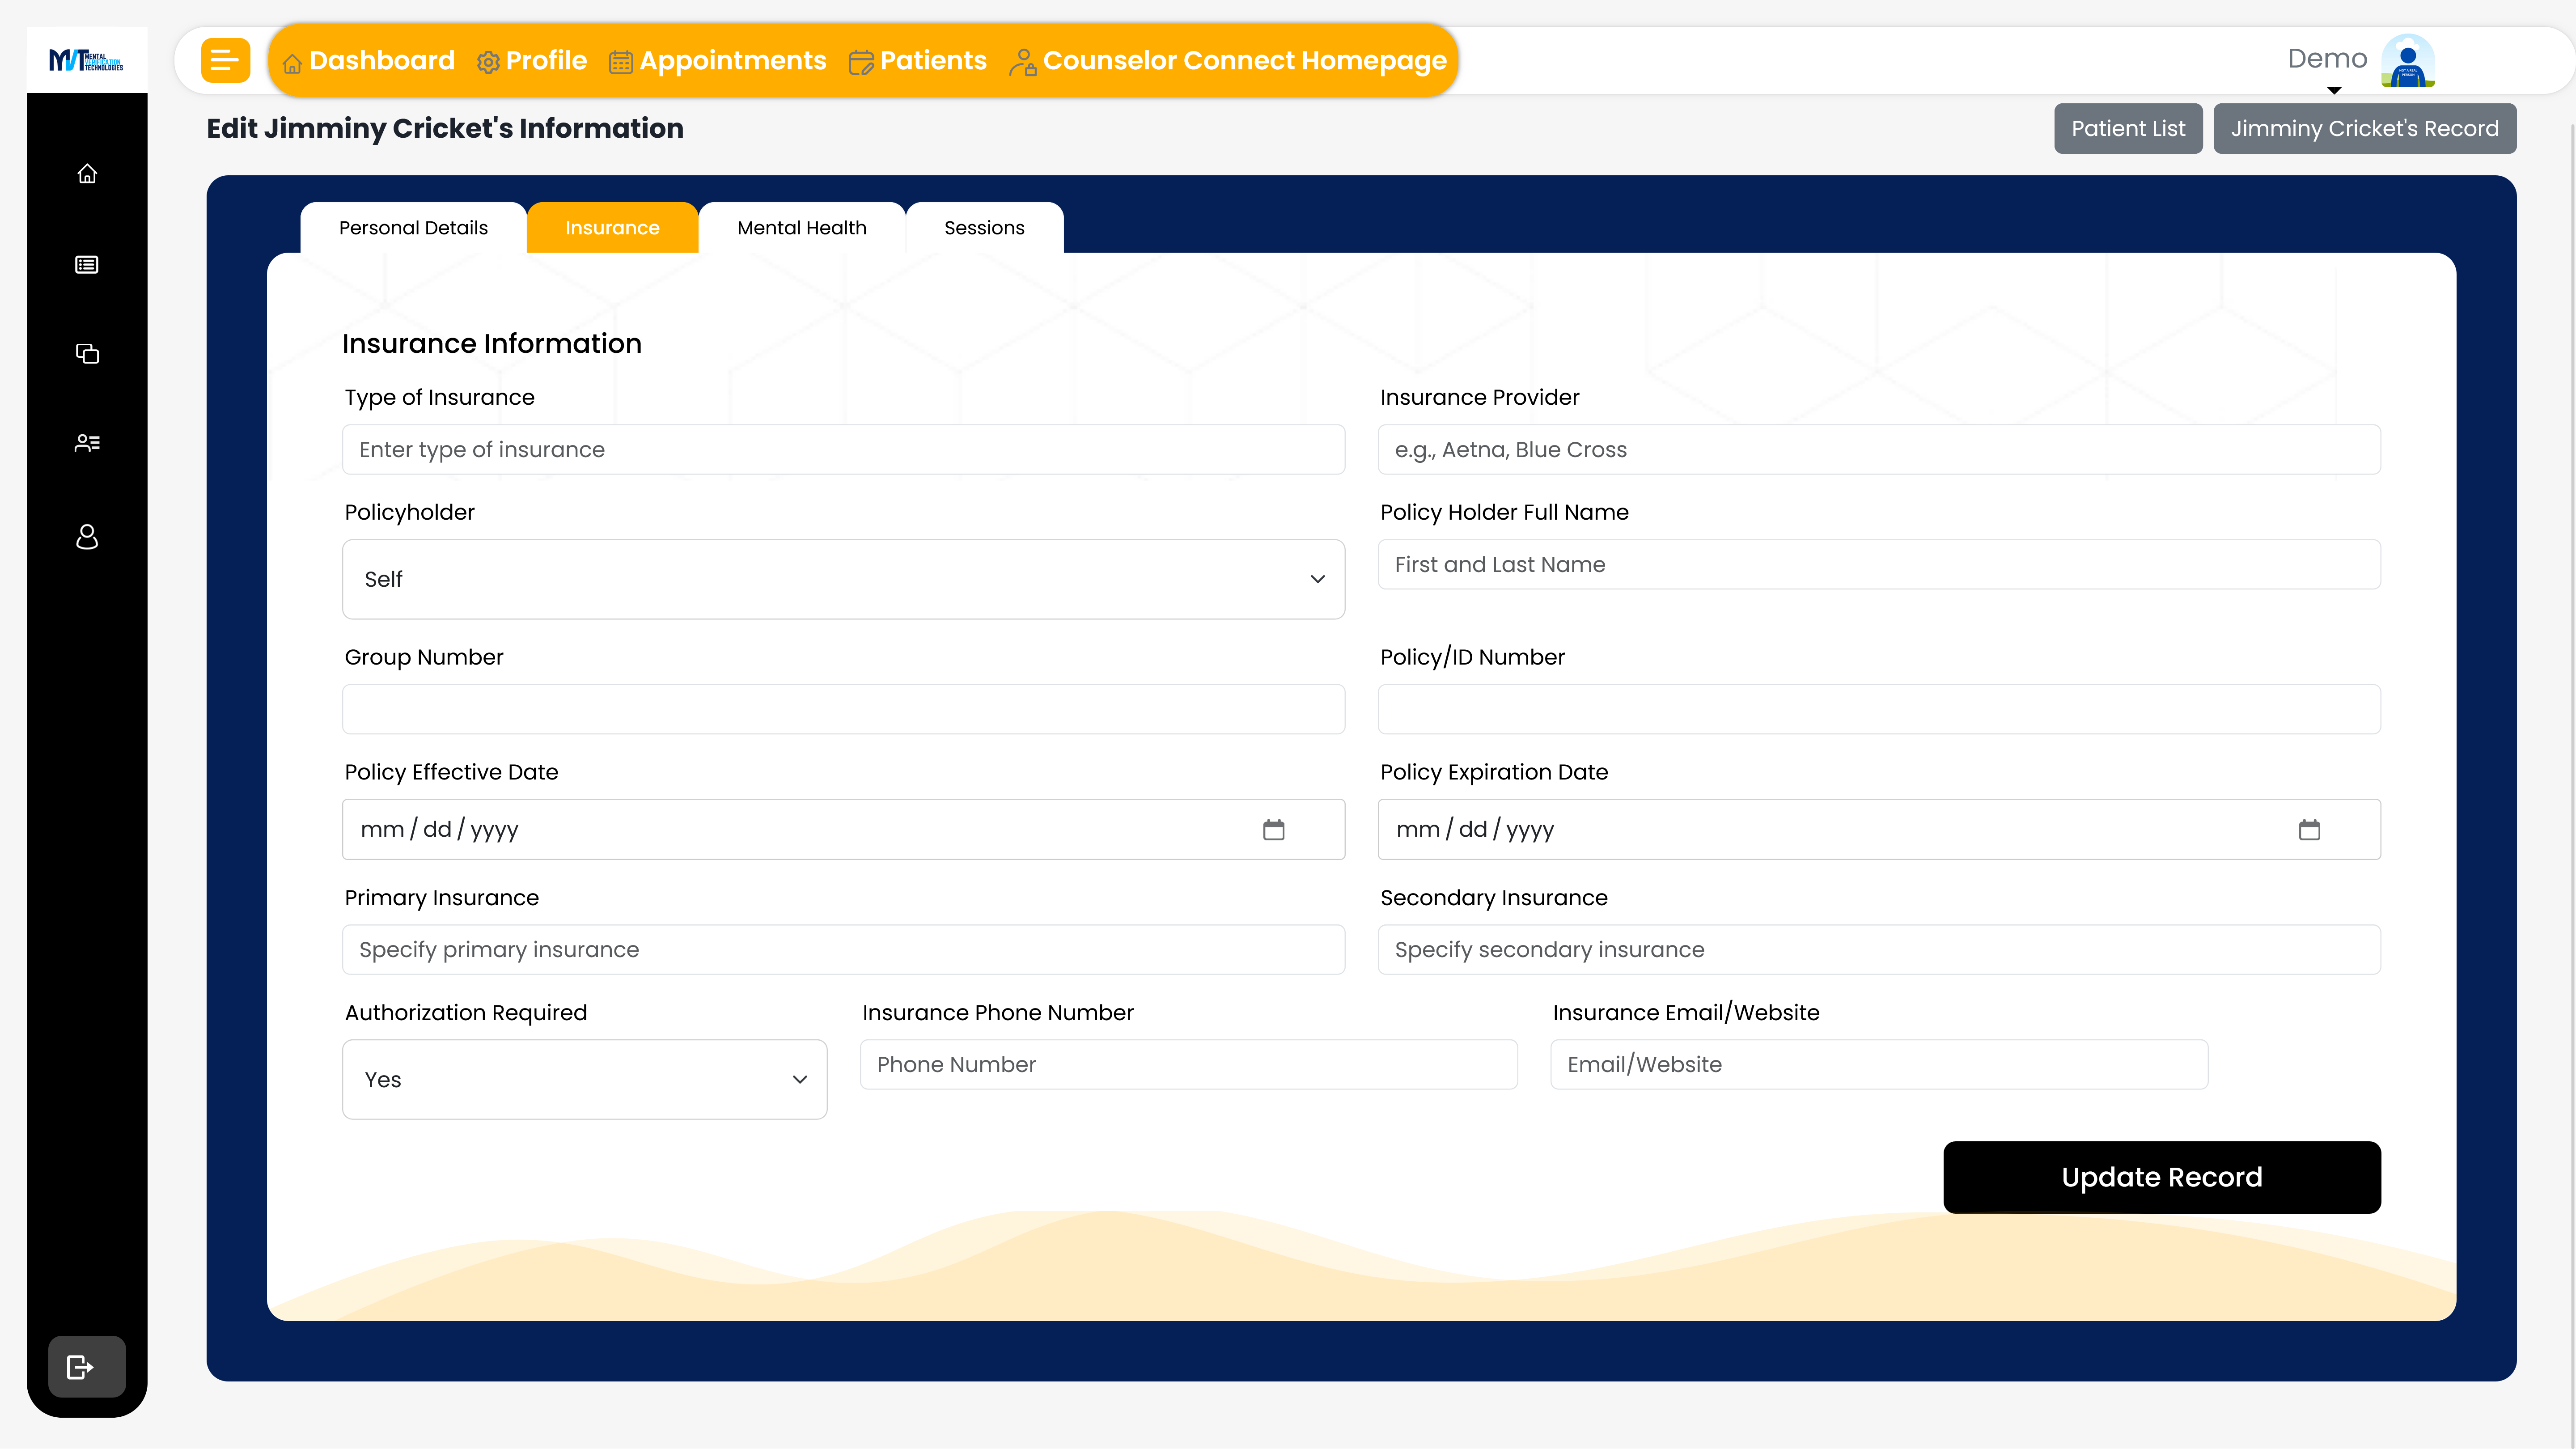This screenshot has width=2576, height=1449.
Task: Focus the Type of Insurance field
Action: pos(843,450)
